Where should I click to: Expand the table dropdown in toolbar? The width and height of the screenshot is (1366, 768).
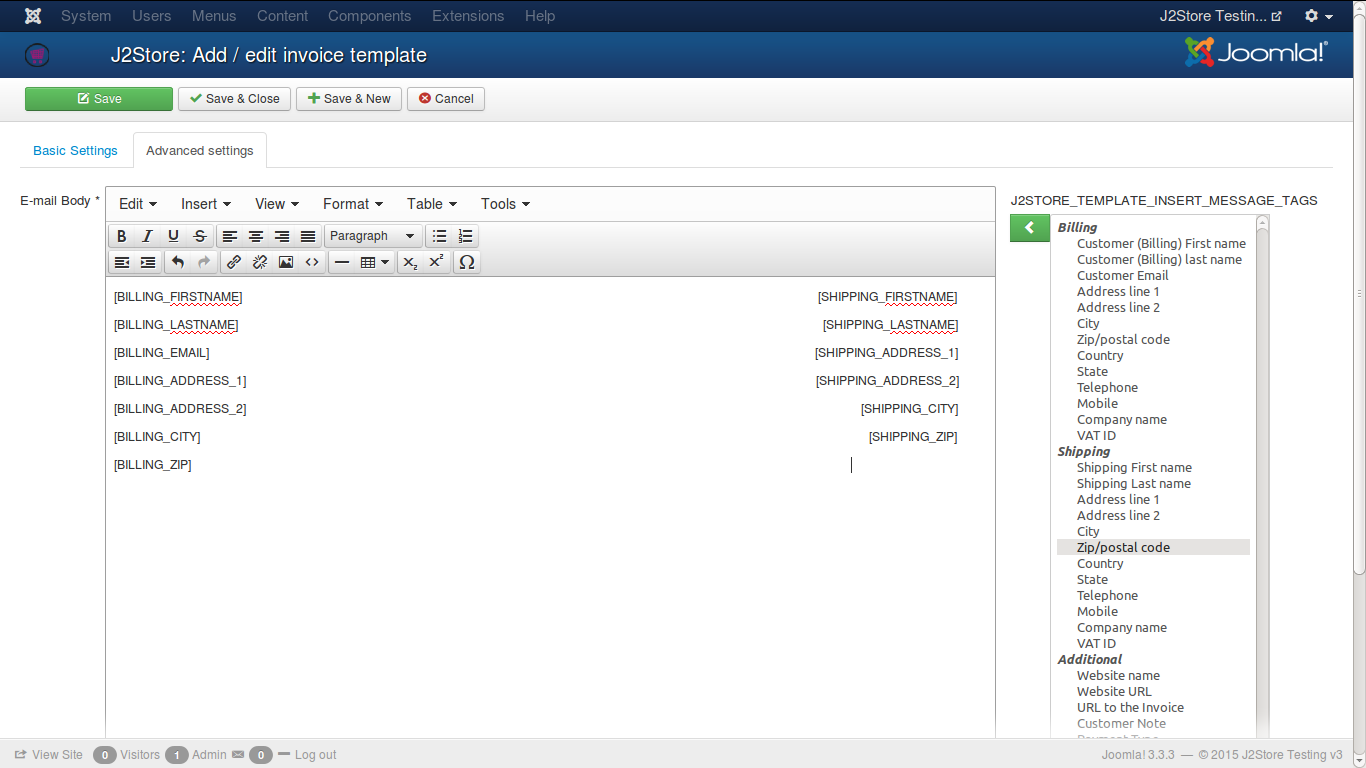click(x=375, y=262)
